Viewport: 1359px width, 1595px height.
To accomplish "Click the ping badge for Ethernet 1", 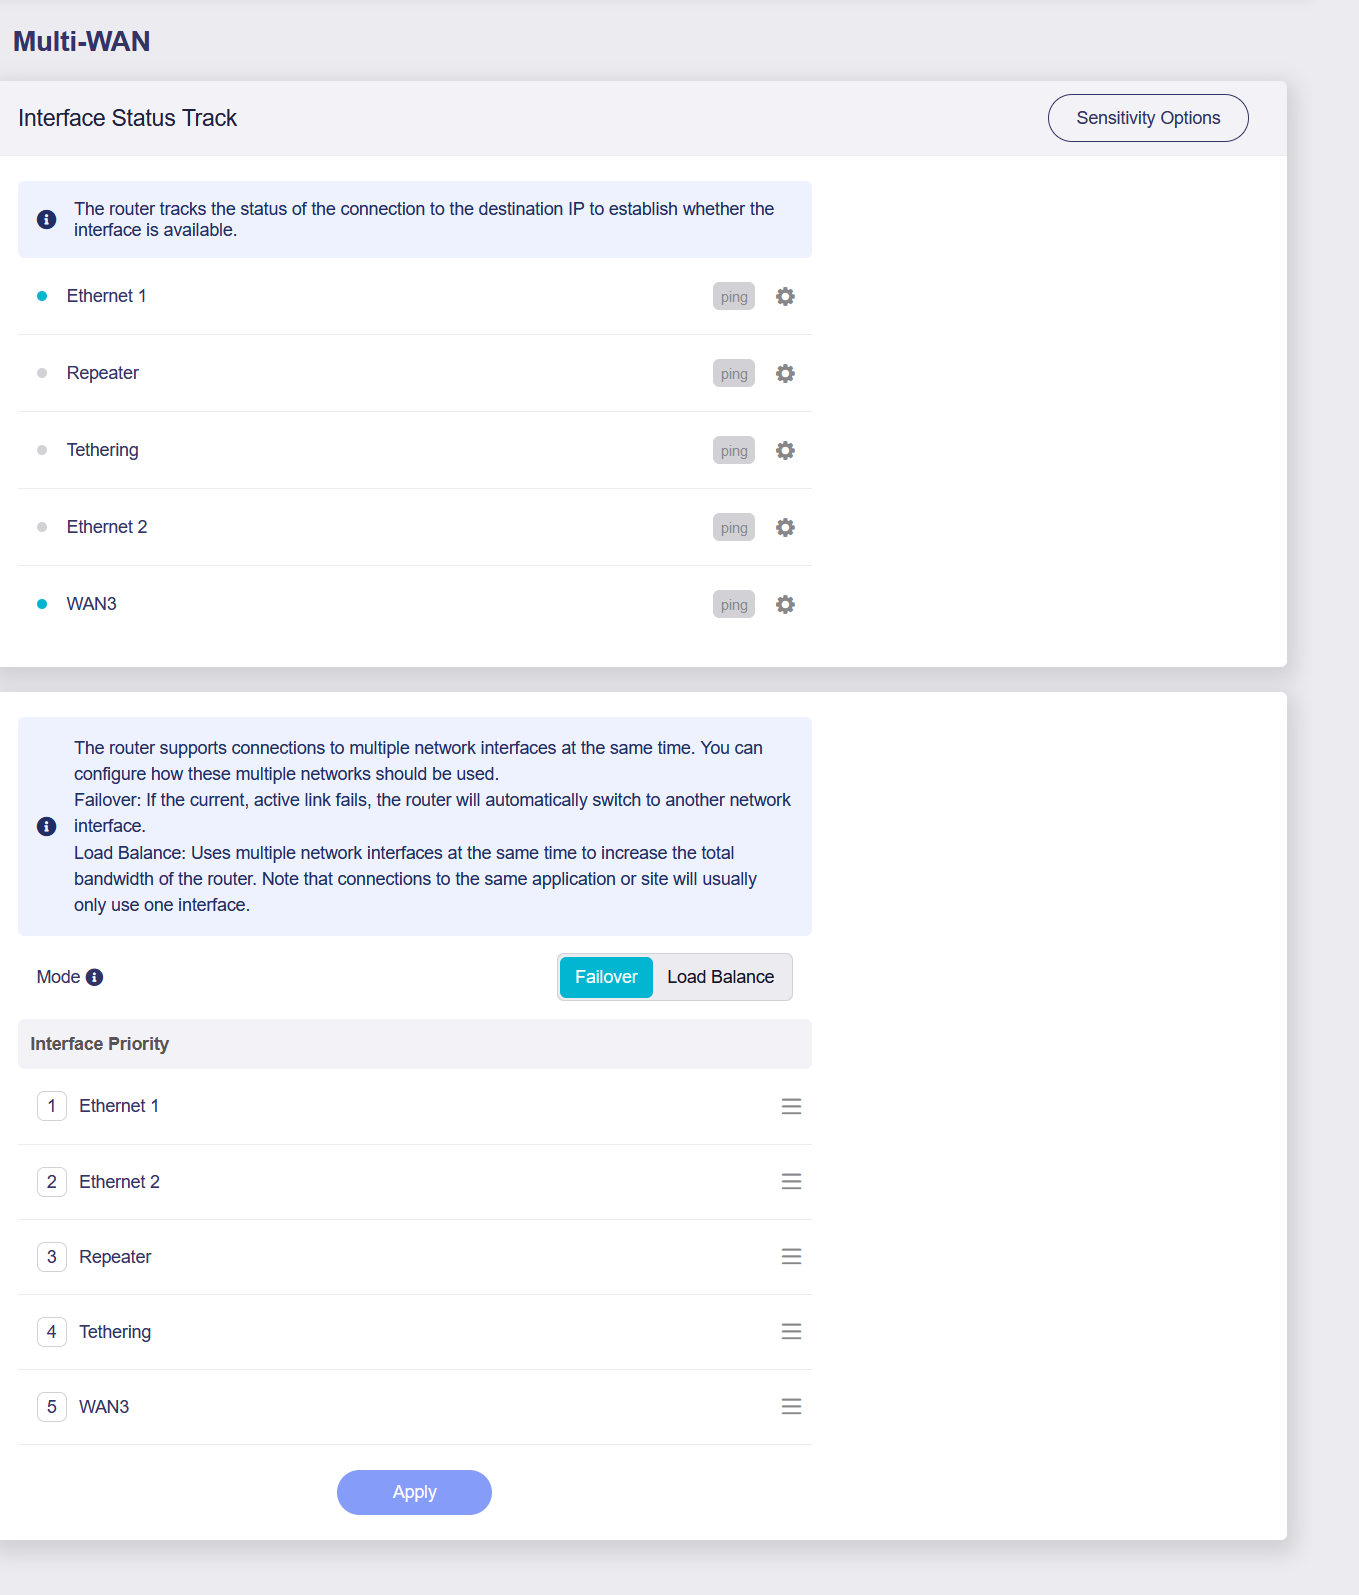I will [x=733, y=297].
